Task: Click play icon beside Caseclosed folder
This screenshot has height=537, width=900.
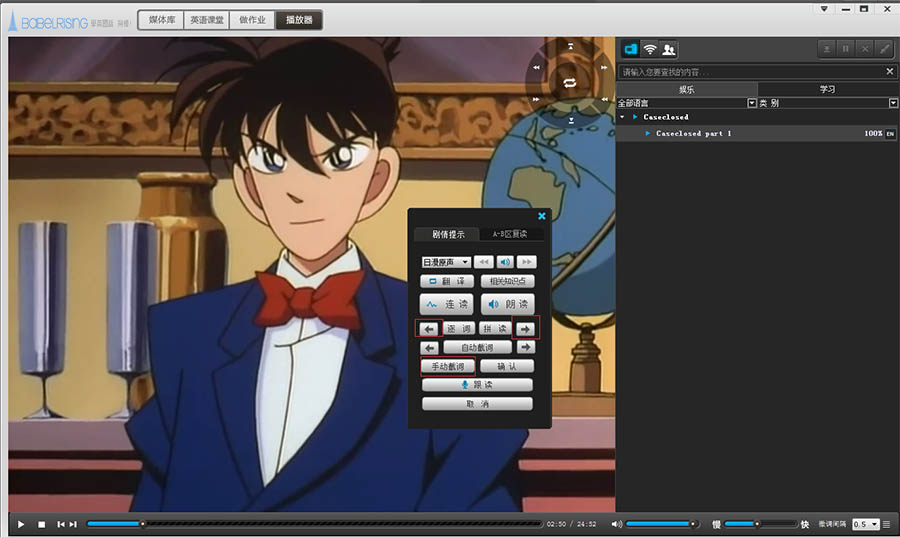Action: click(635, 117)
